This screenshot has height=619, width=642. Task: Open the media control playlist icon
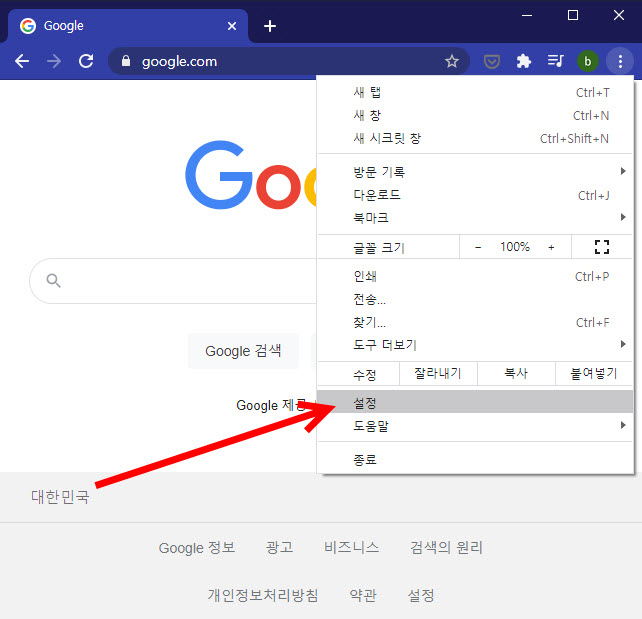tap(556, 61)
